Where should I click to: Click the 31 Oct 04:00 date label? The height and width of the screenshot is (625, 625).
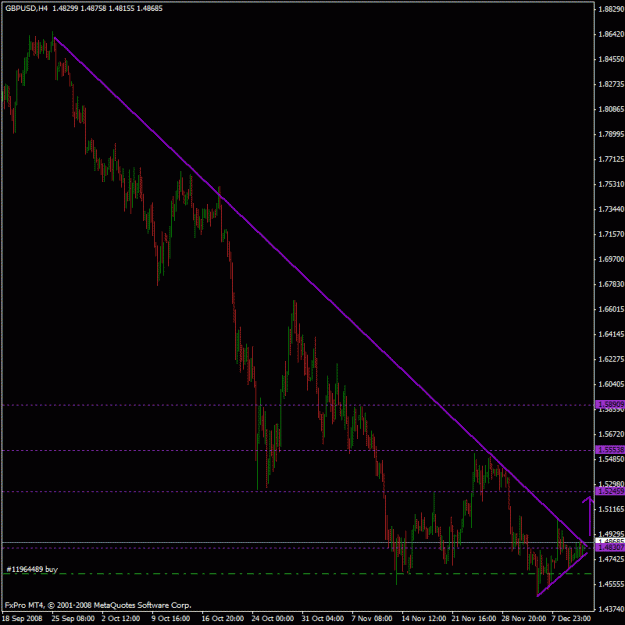[x=322, y=619]
